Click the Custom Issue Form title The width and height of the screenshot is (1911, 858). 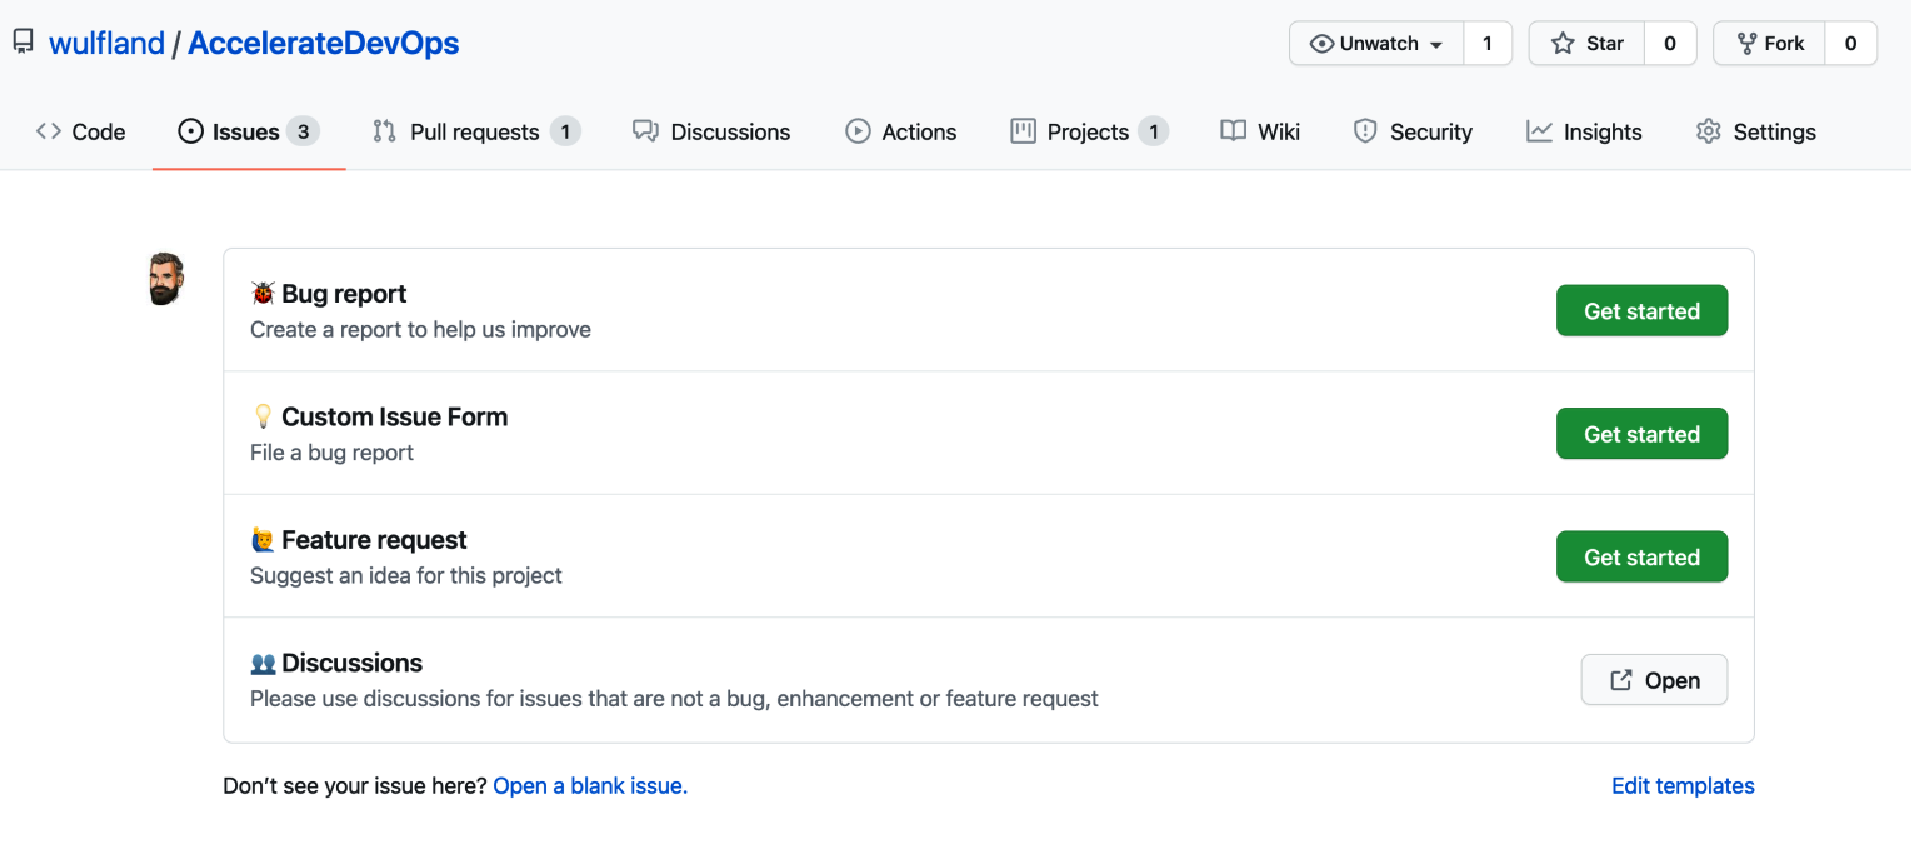click(x=395, y=417)
